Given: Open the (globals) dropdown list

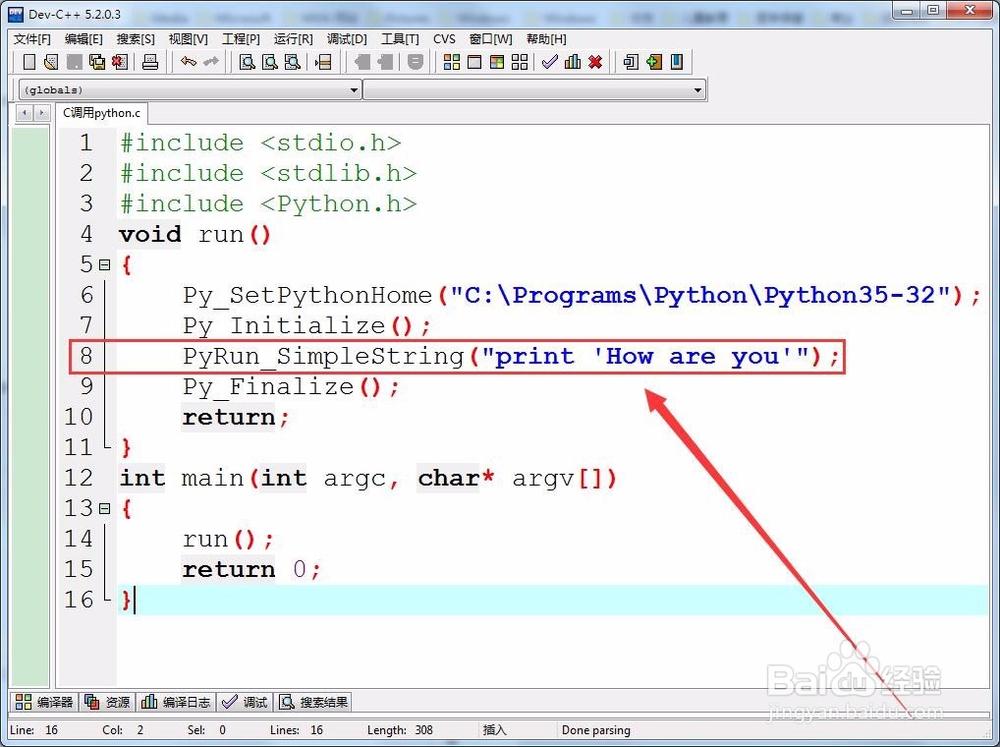Looking at the screenshot, I should click(x=354, y=89).
